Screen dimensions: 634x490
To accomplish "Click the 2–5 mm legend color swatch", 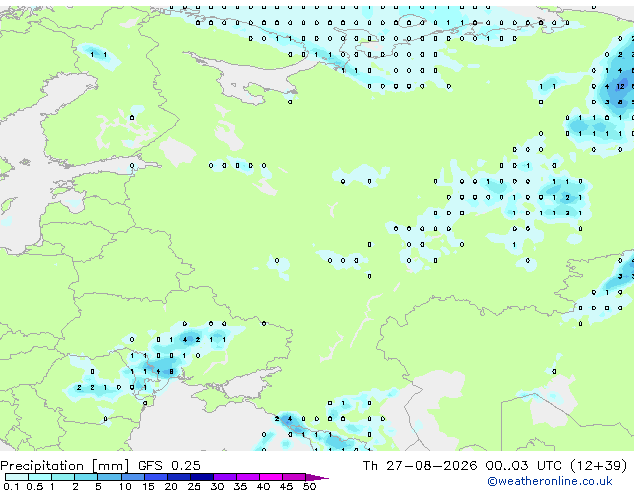I will [86, 477].
